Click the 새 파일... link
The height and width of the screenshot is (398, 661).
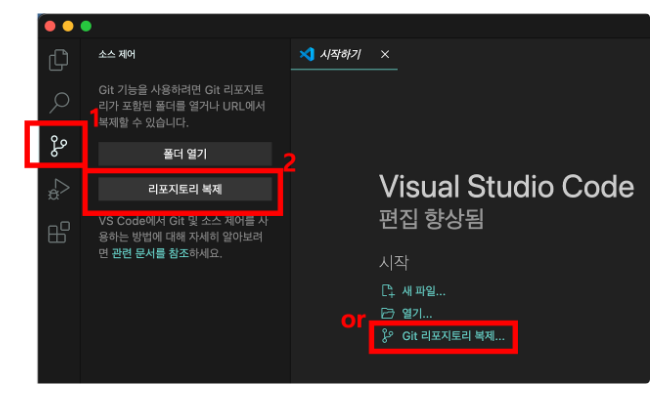coord(424,291)
